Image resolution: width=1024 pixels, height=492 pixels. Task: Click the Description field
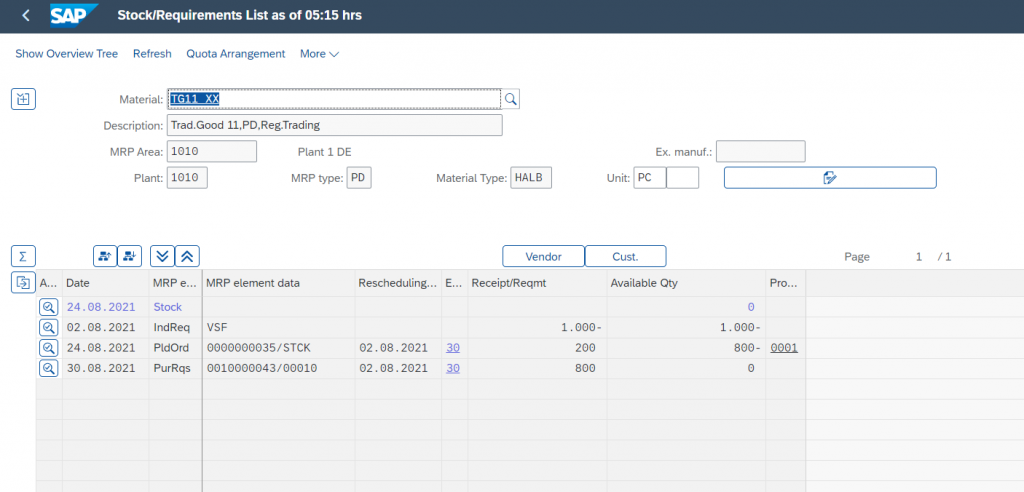pos(334,125)
